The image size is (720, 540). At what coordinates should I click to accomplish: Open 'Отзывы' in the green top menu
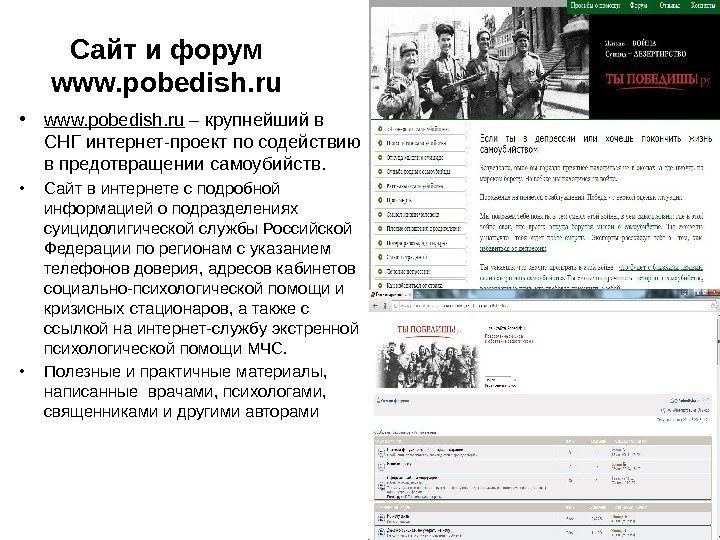(x=669, y=6)
